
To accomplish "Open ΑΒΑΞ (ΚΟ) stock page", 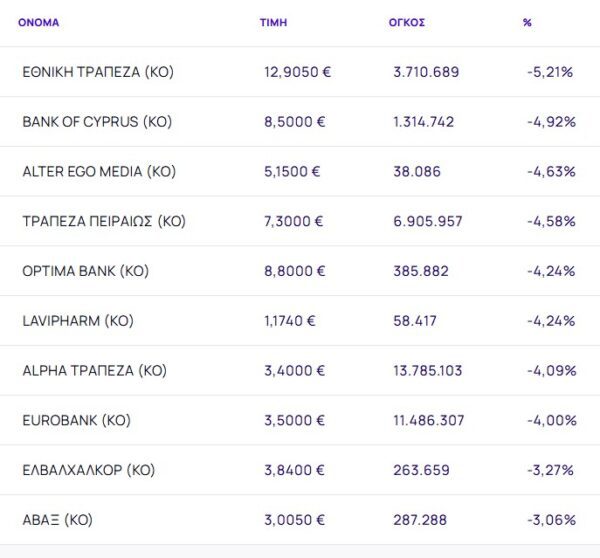I will (x=57, y=520).
